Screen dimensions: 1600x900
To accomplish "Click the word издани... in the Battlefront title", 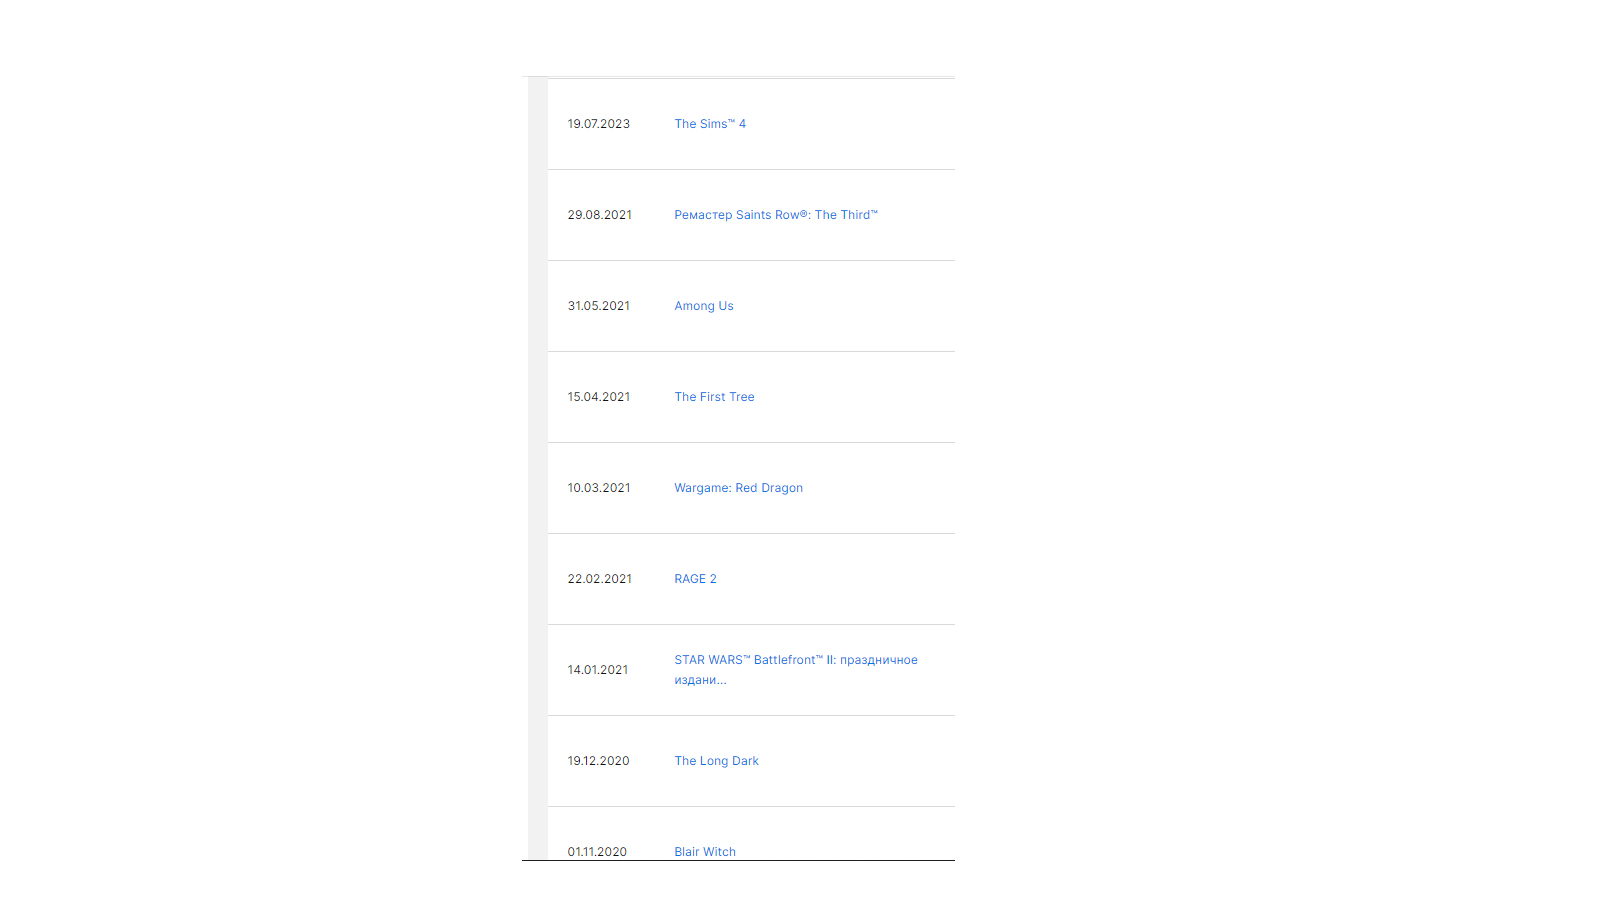I will [700, 680].
